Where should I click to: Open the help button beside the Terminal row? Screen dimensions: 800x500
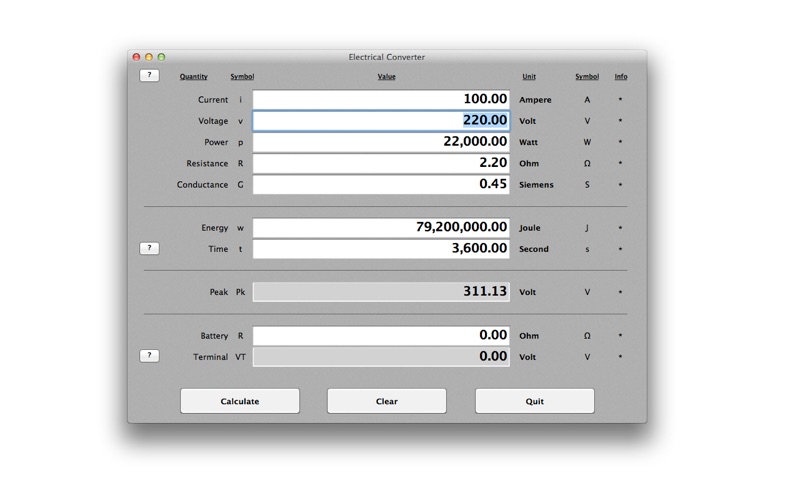[149, 356]
